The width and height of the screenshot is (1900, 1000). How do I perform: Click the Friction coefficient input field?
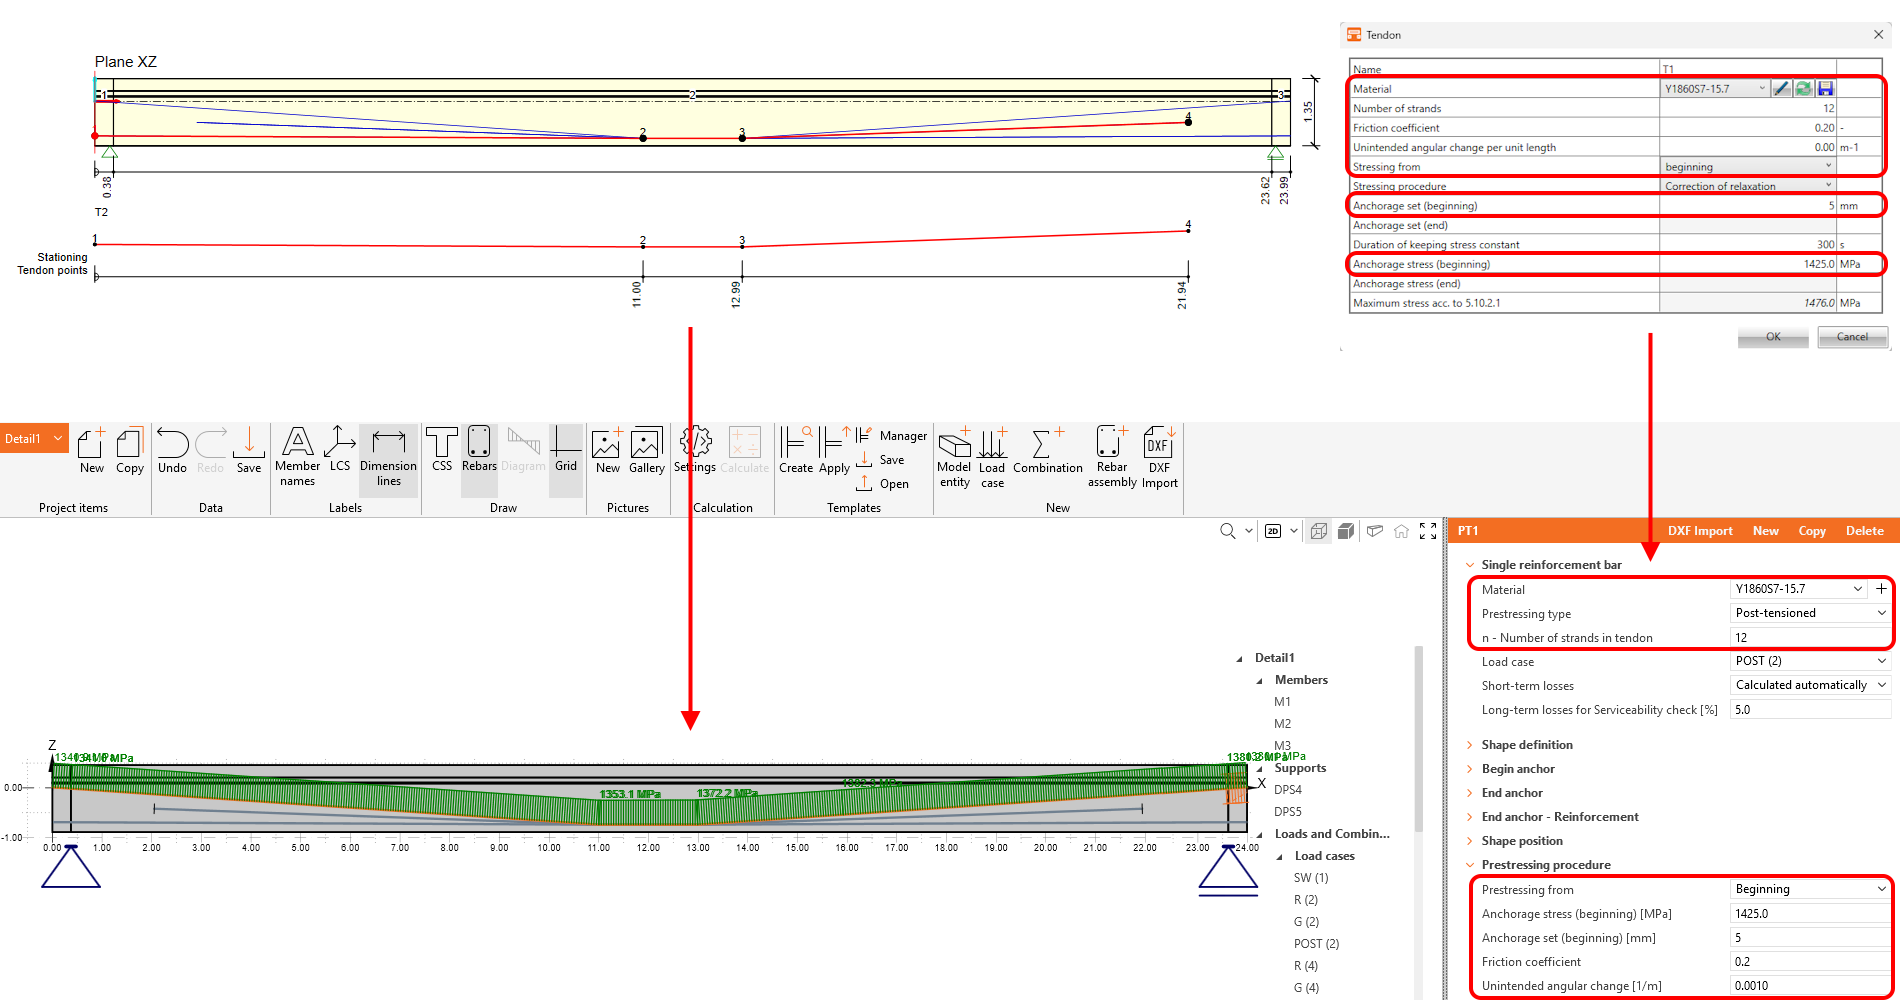coord(1808,962)
